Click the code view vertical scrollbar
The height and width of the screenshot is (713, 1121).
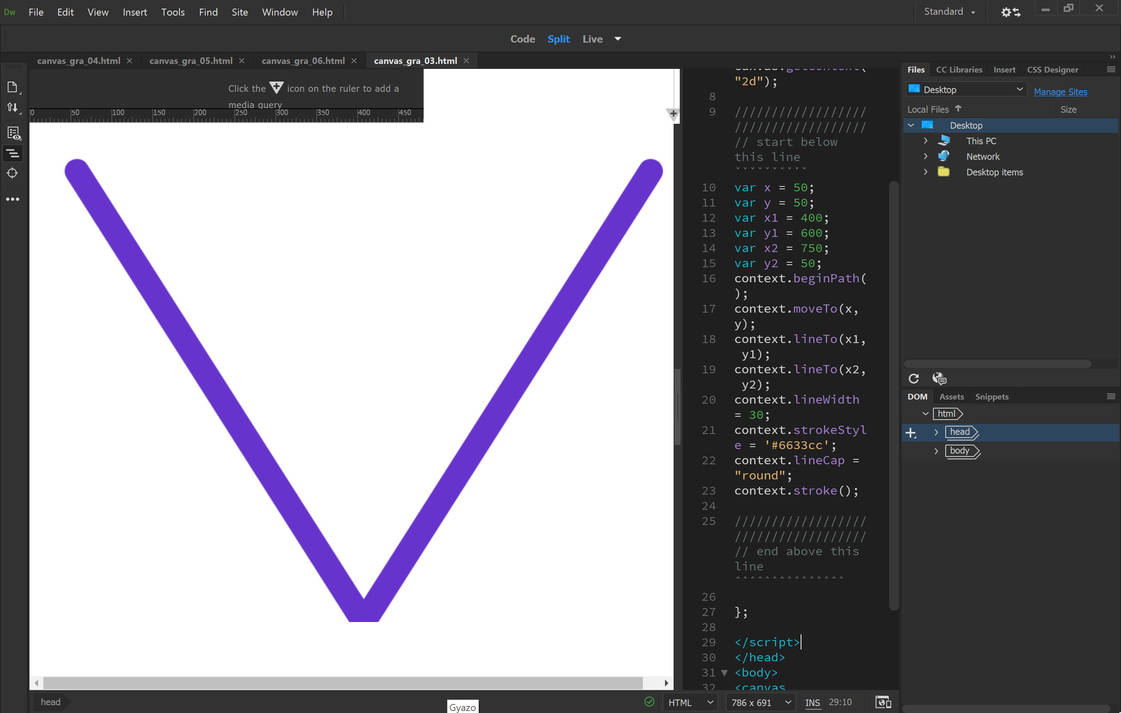(894, 395)
